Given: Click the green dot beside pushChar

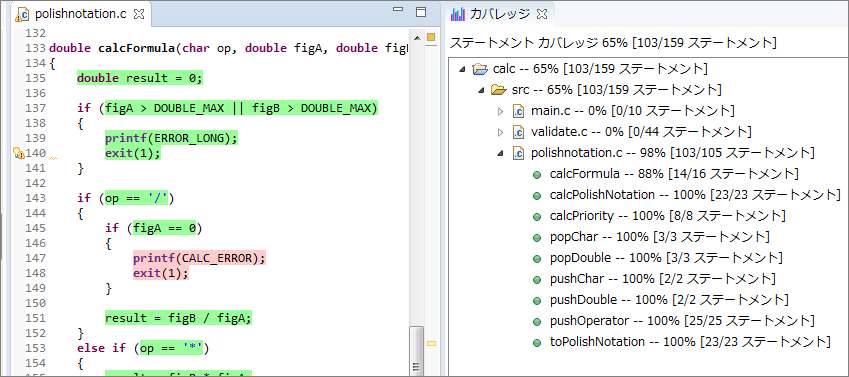Looking at the screenshot, I should 537,280.
